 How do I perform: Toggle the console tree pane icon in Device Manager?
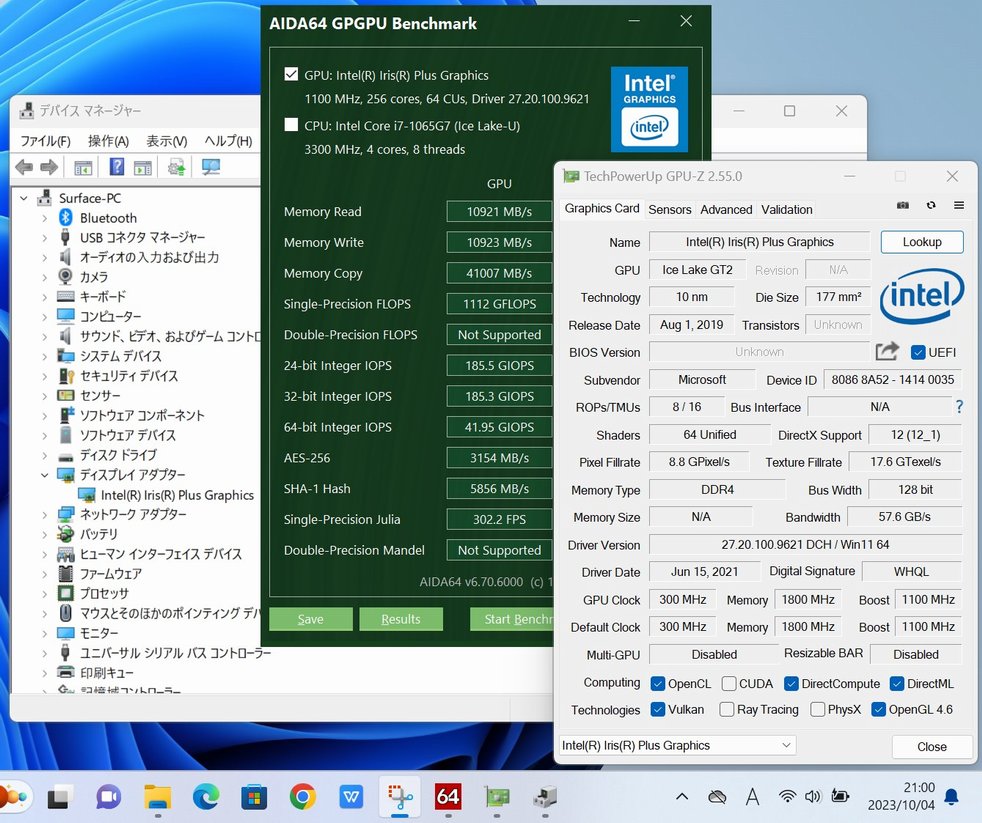[83, 167]
